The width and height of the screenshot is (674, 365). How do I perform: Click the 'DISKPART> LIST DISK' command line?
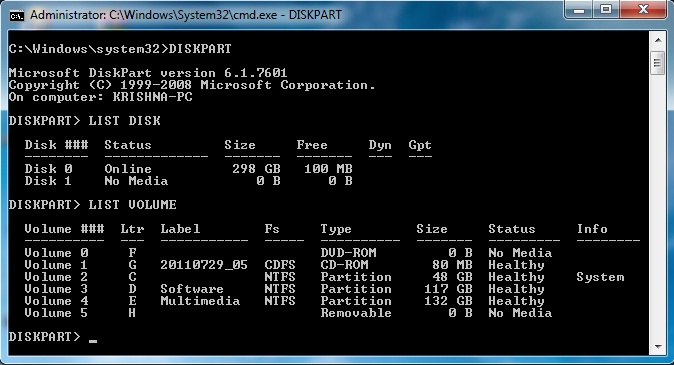tap(85, 121)
